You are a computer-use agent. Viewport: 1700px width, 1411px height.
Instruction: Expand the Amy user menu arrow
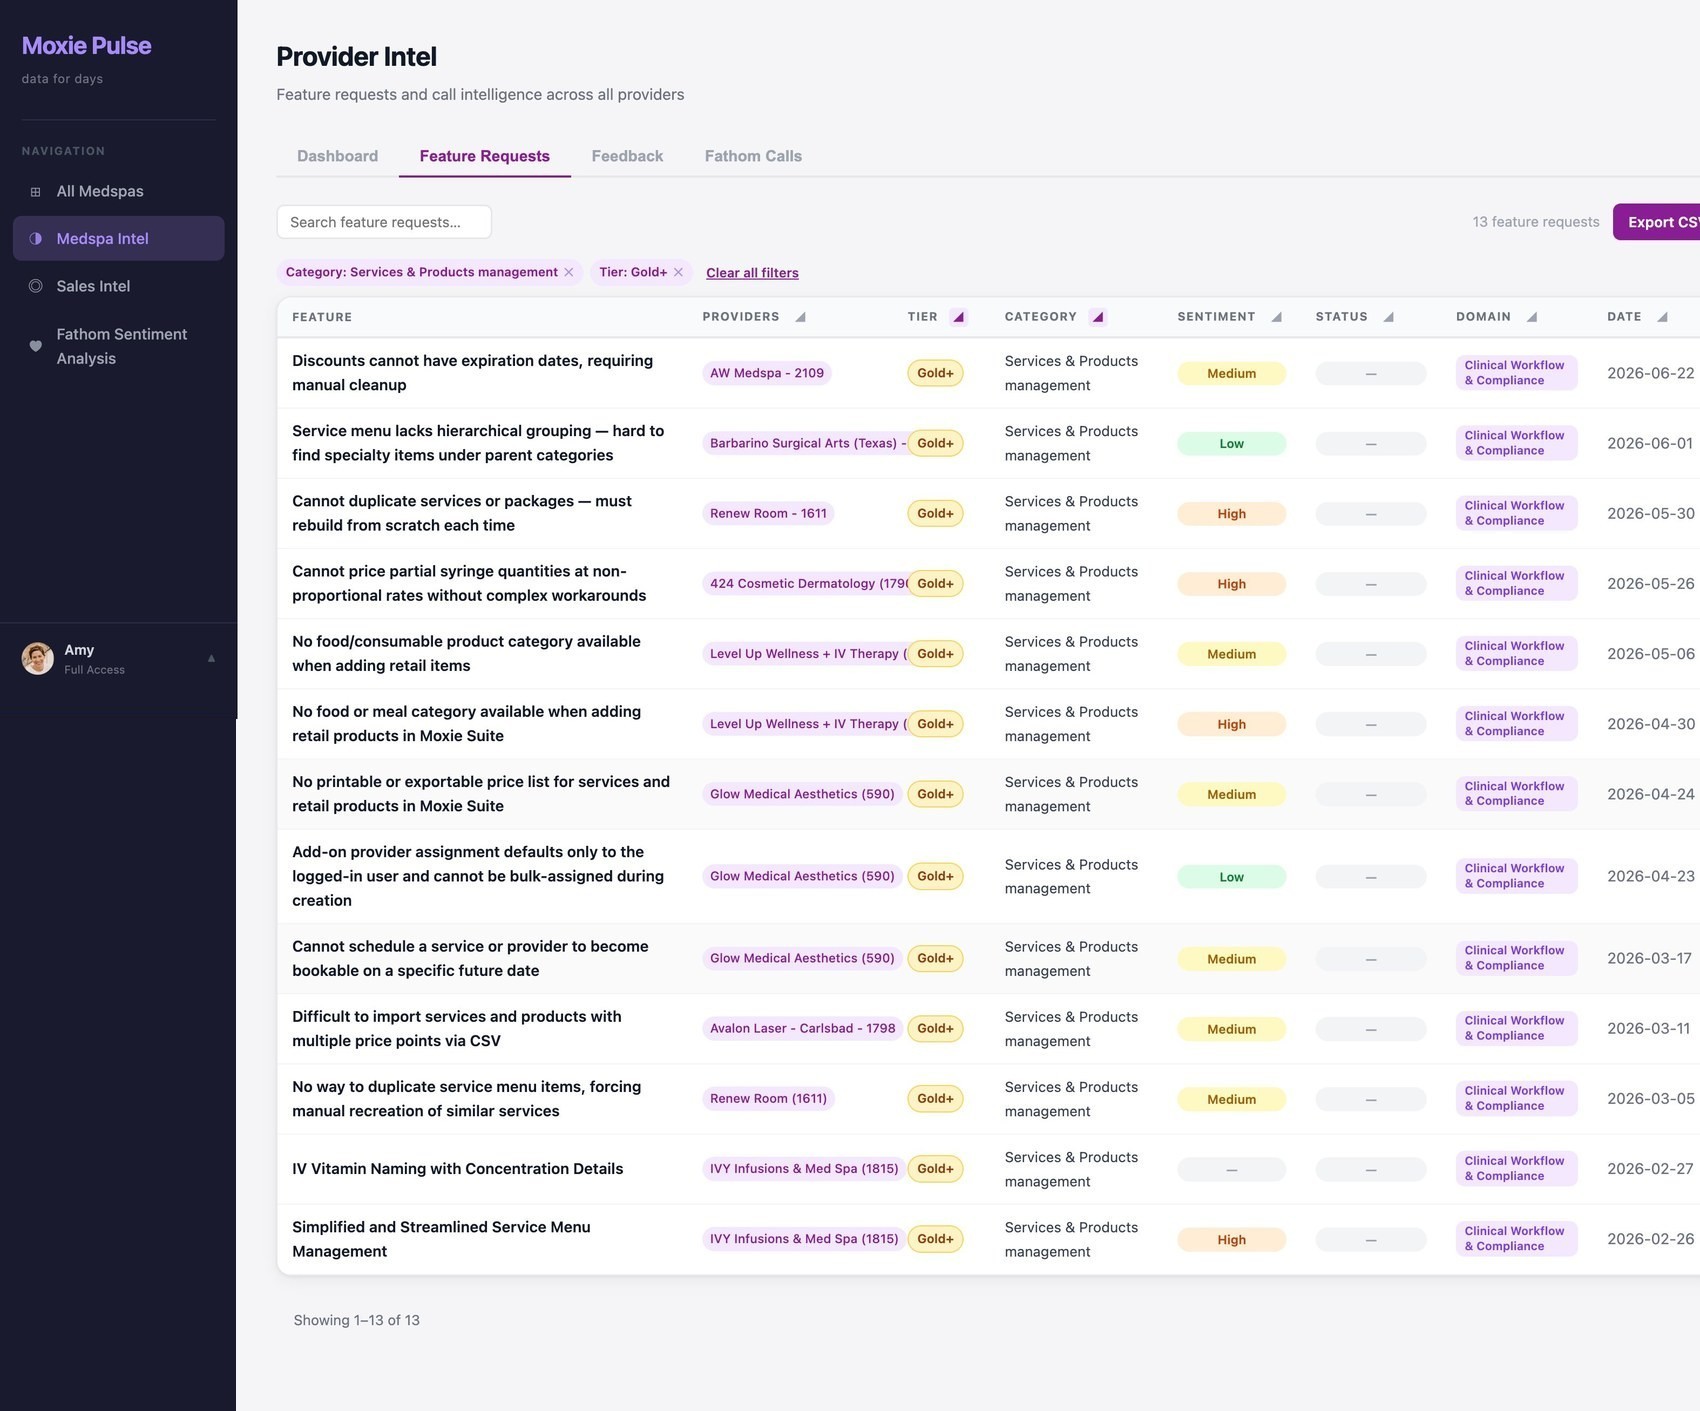click(x=211, y=658)
